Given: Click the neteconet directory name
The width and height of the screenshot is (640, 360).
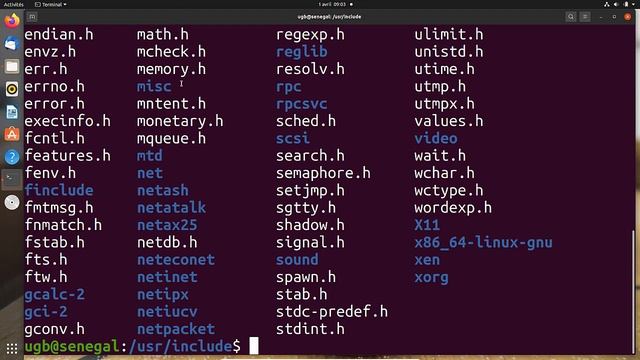Looking at the screenshot, I should point(176,260).
